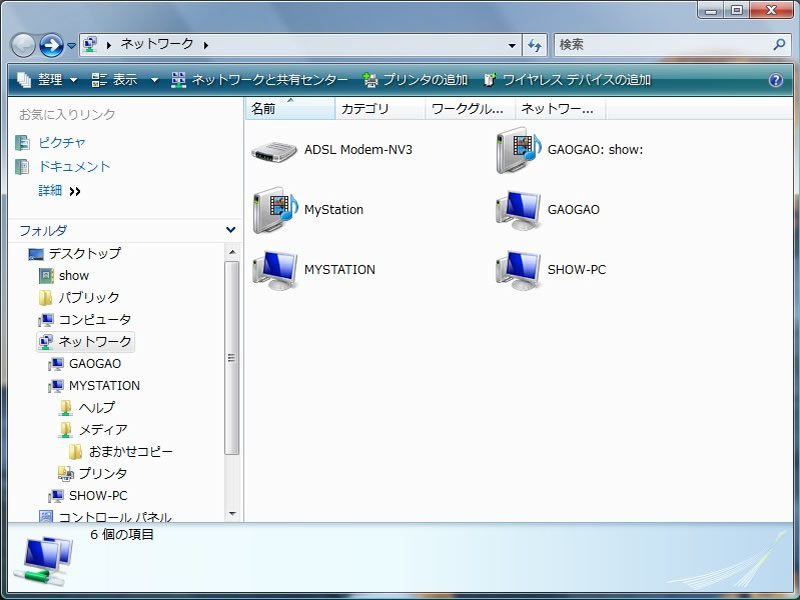Click the refresh button beside address bar
The image size is (800, 600).
click(535, 45)
